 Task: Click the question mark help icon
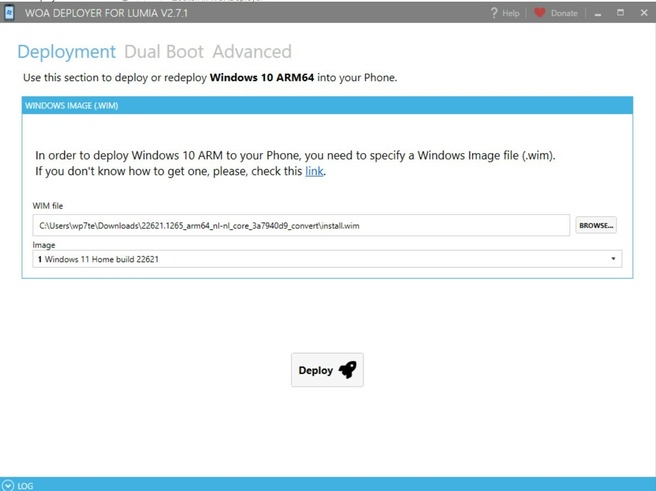tap(494, 13)
